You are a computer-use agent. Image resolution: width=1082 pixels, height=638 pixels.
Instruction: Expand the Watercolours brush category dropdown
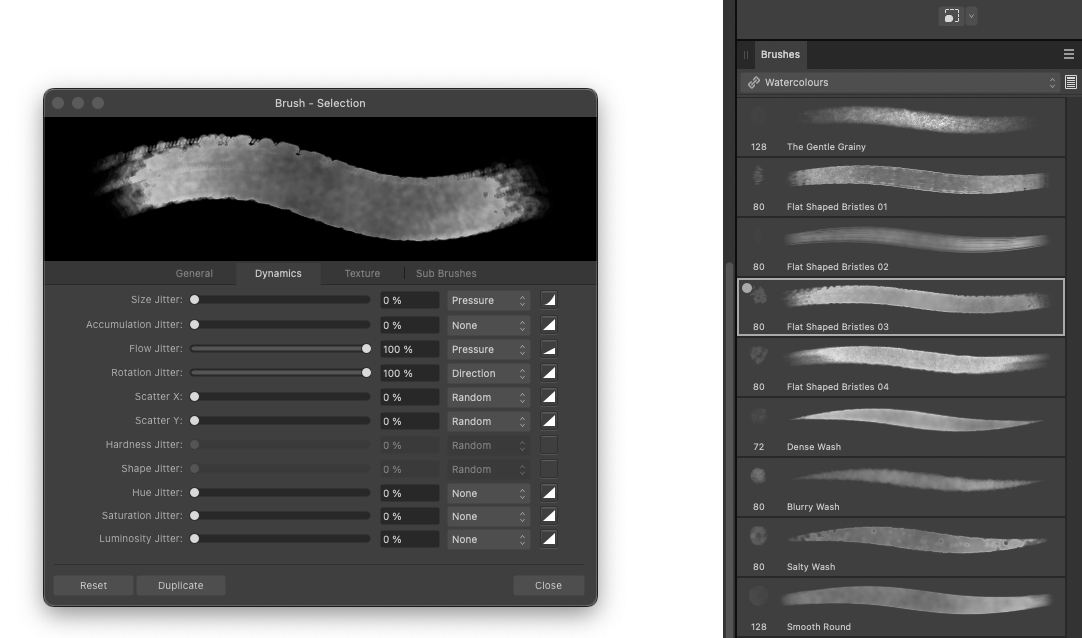pos(900,83)
